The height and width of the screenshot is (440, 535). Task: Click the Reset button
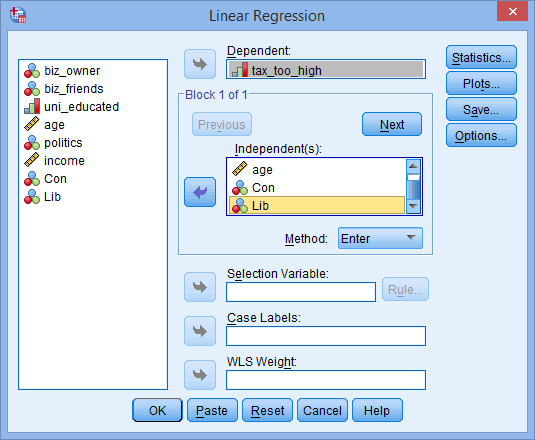coord(267,410)
